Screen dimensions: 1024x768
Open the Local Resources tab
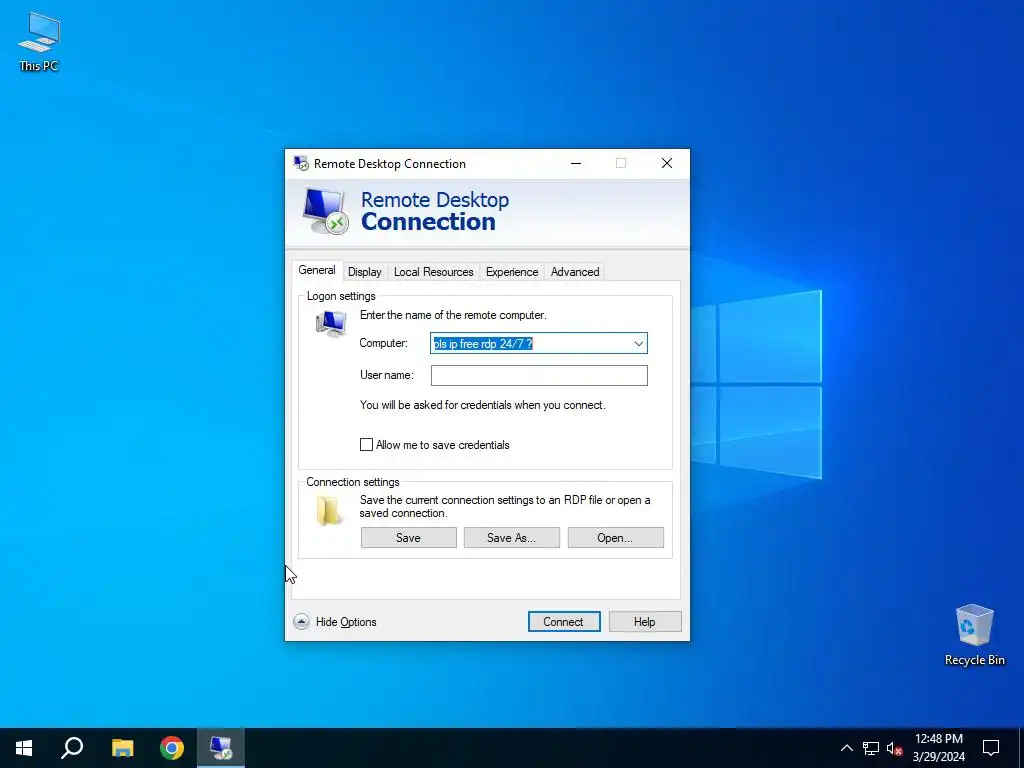[434, 272]
